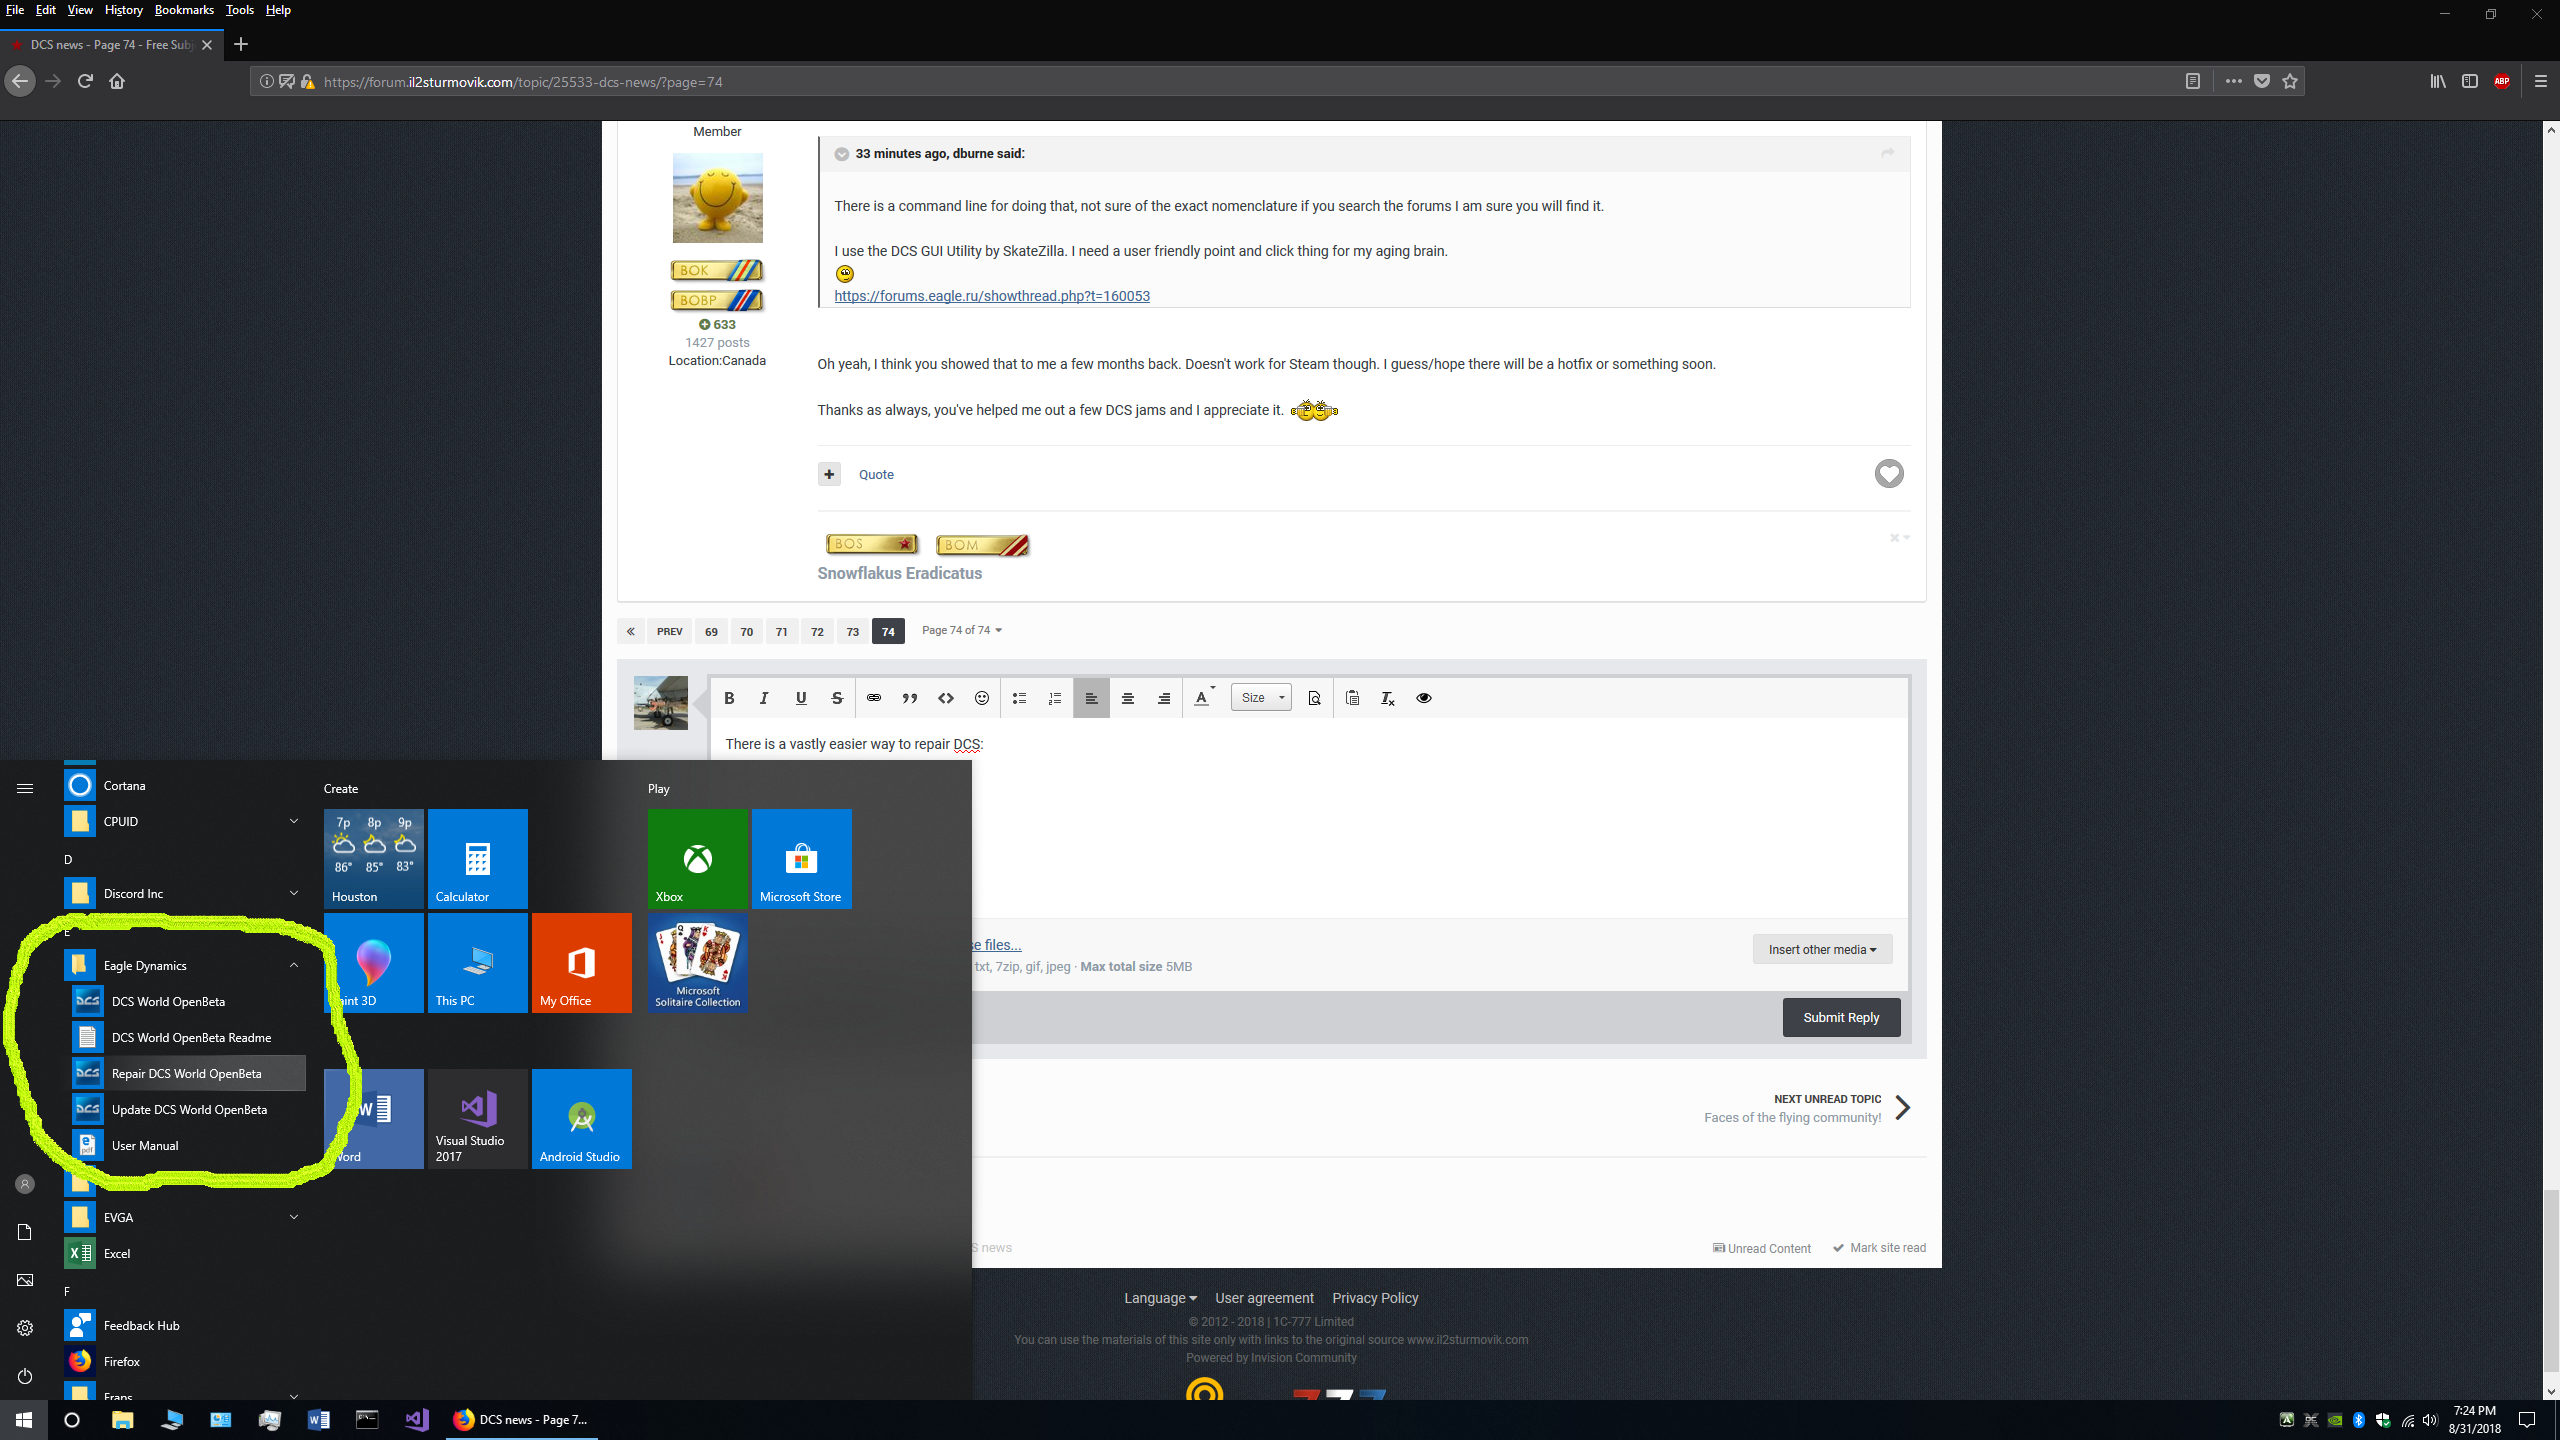Apply italic formatting in the editor
2560x1440 pixels.
click(764, 698)
